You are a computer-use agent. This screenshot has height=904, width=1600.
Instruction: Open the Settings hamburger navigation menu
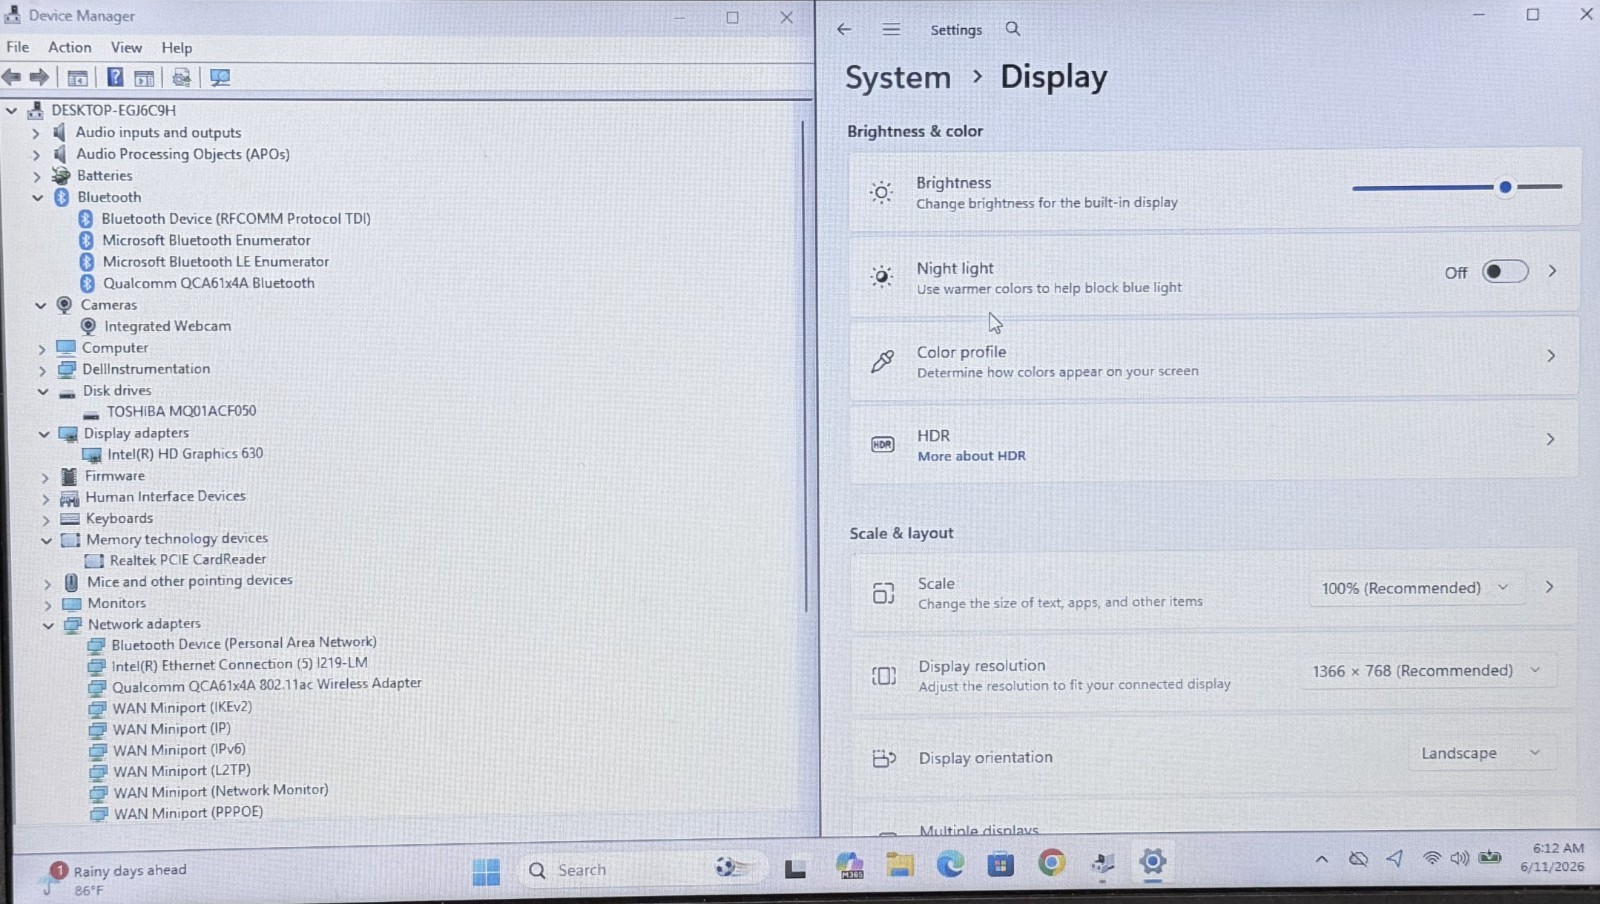[x=891, y=29]
